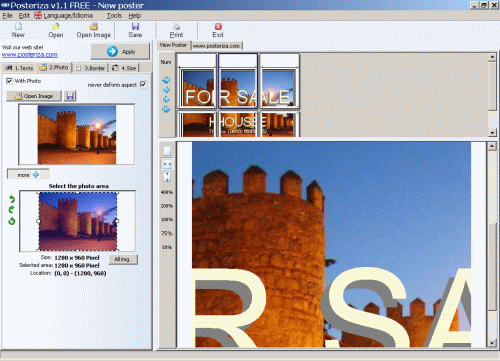The height and width of the screenshot is (361, 500).
Task: Click the fit whole page zoom icon
Action: click(x=167, y=151)
